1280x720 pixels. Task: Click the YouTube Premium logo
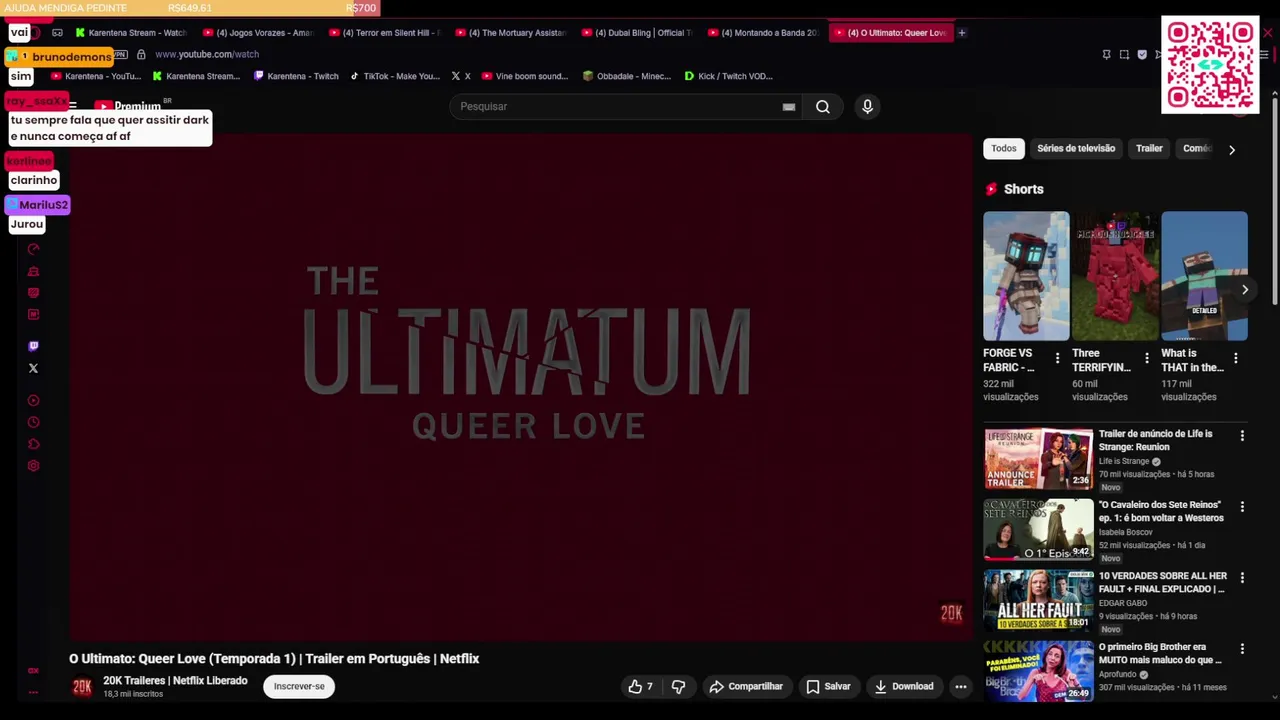[128, 106]
